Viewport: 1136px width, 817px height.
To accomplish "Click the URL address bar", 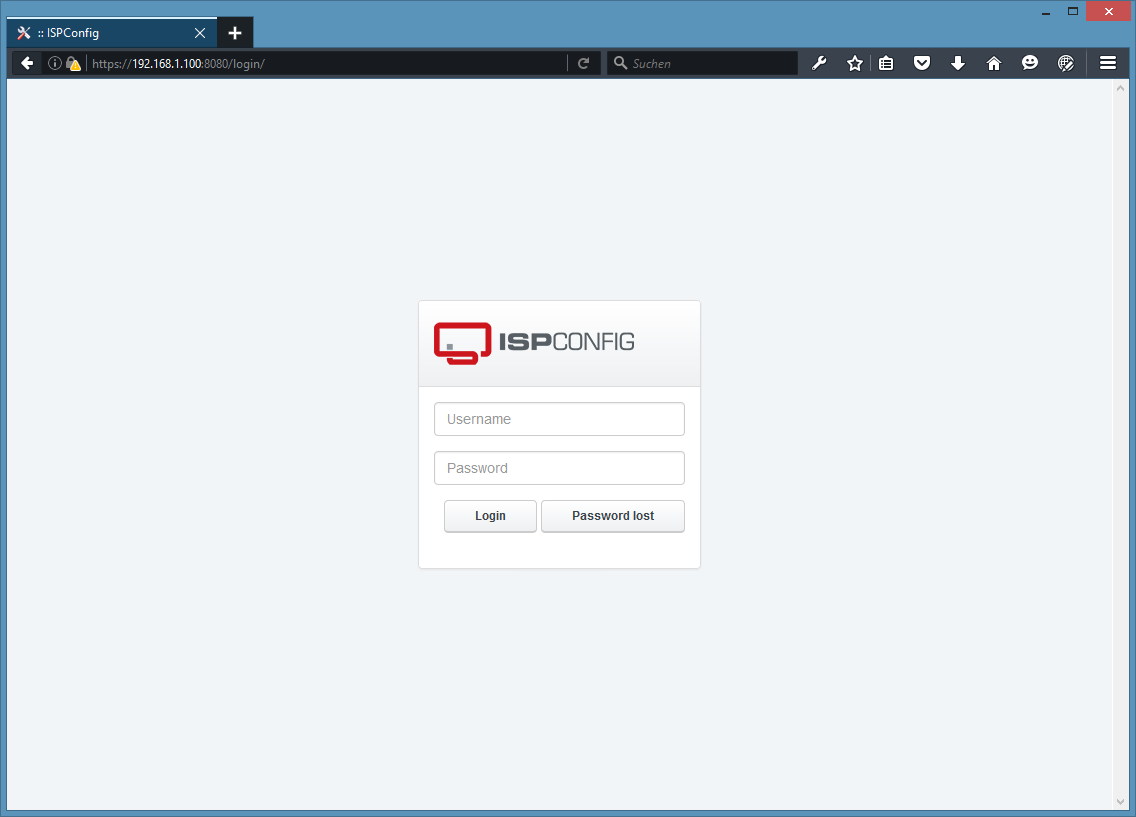I will [x=326, y=64].
